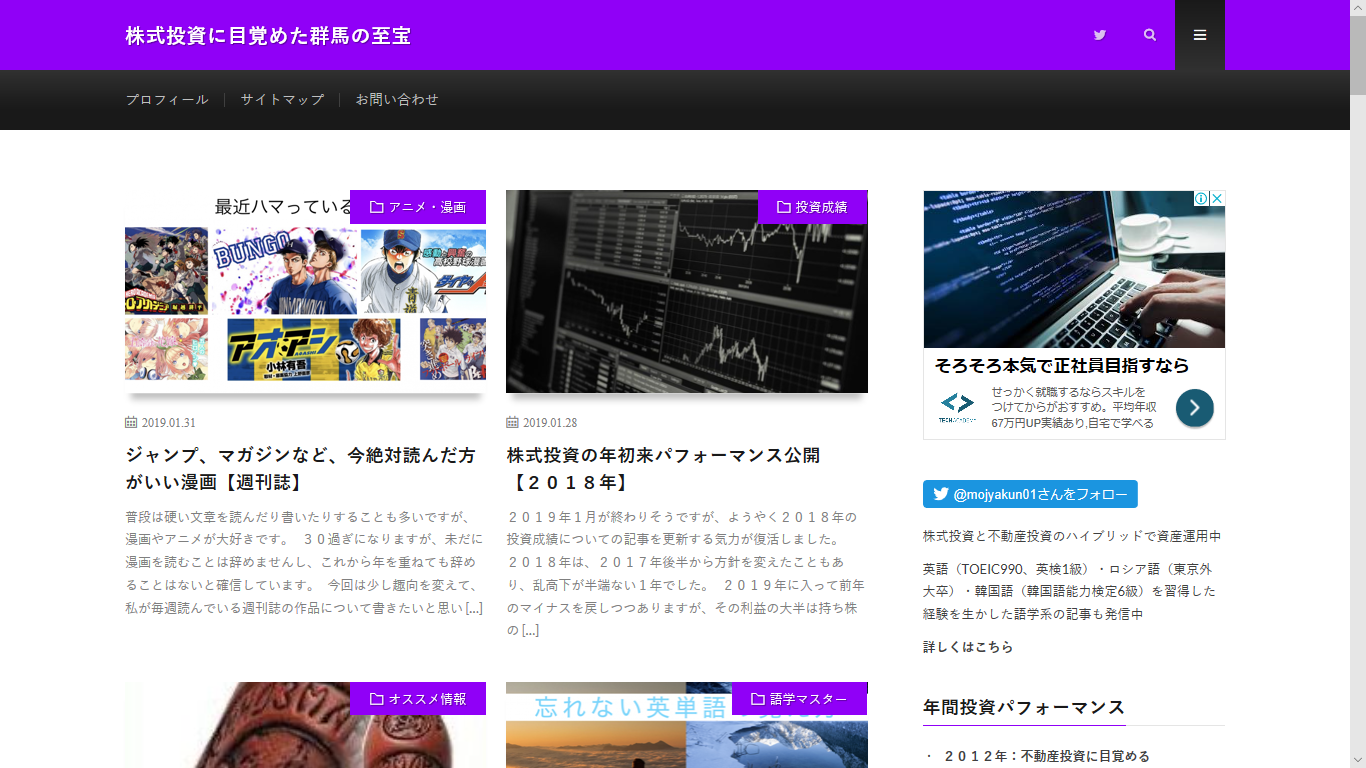This screenshot has height=768, width=1366.
Task: Select the 語学マスター category tag
Action: pyautogui.click(x=799, y=699)
